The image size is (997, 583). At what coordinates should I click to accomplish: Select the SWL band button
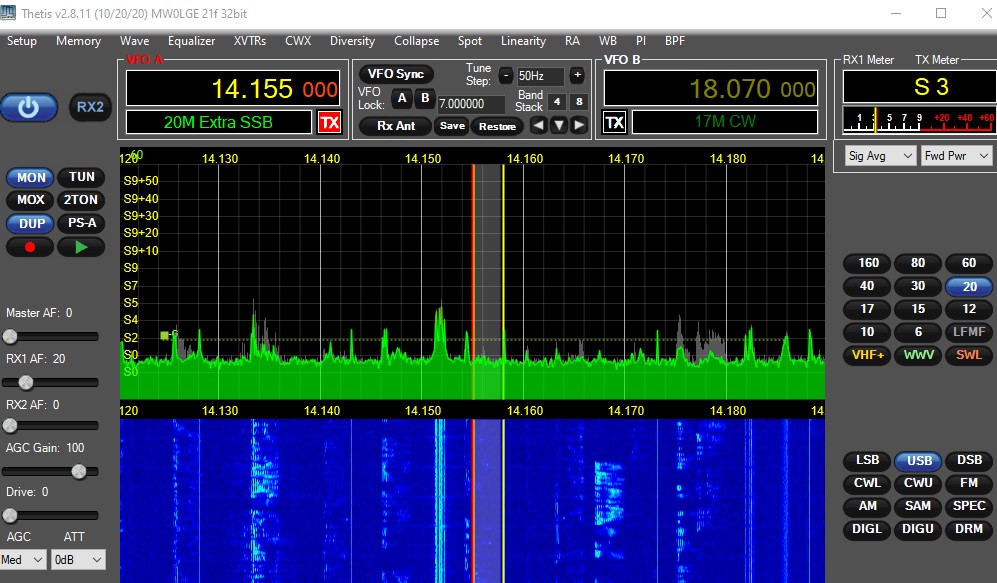click(969, 355)
